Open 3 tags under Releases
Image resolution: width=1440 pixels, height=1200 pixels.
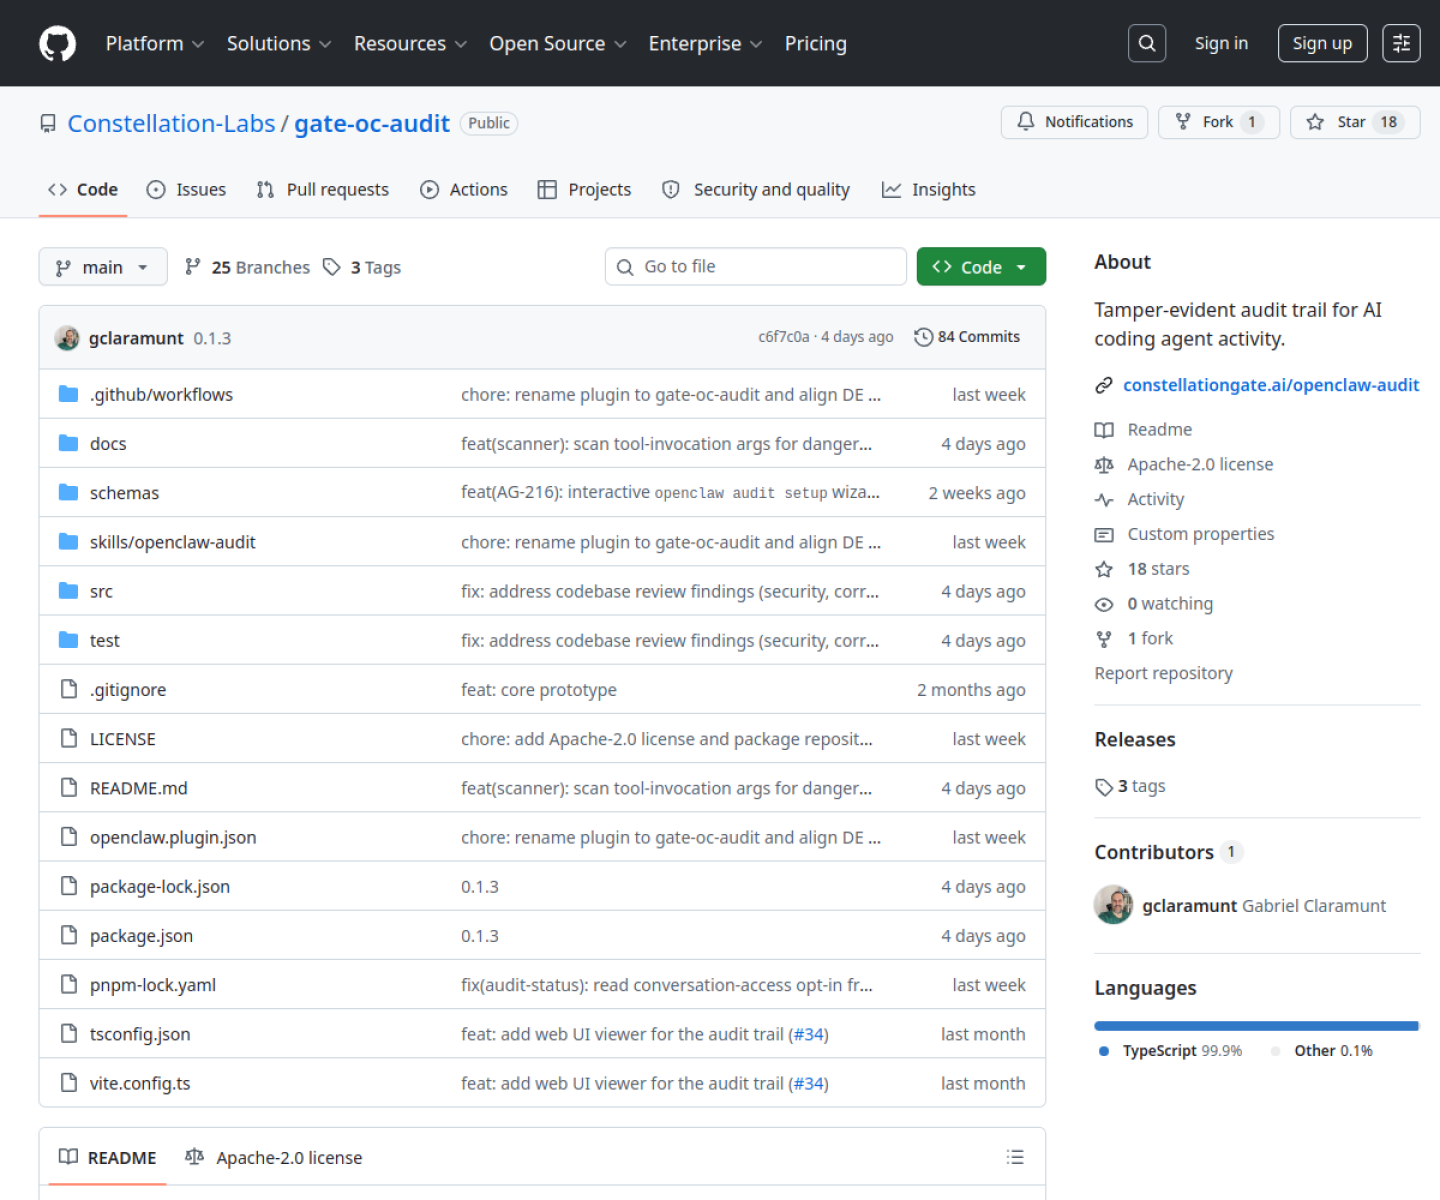pos(1131,786)
